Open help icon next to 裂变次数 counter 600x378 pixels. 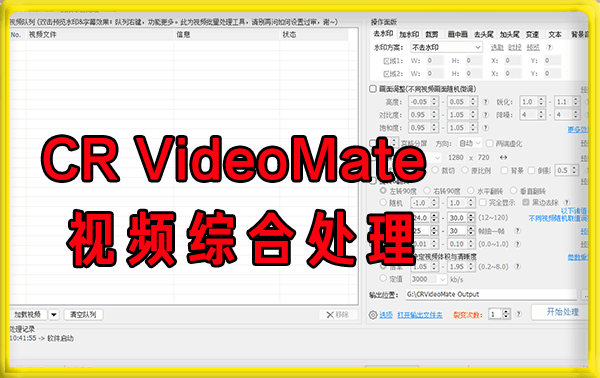point(518,314)
